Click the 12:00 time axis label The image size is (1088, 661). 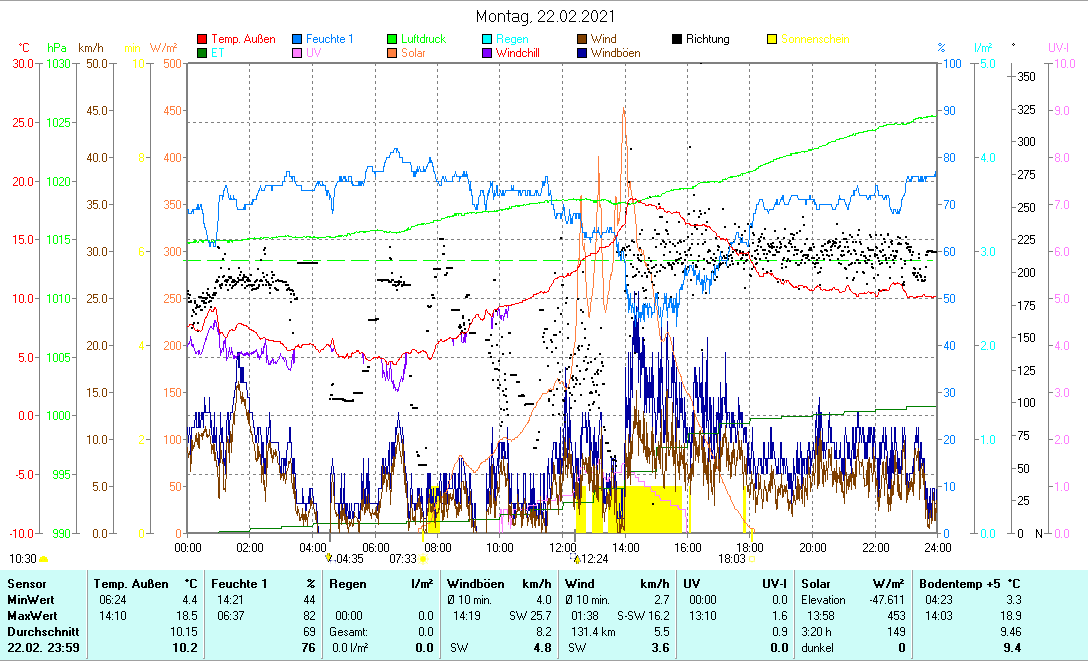pos(563,547)
